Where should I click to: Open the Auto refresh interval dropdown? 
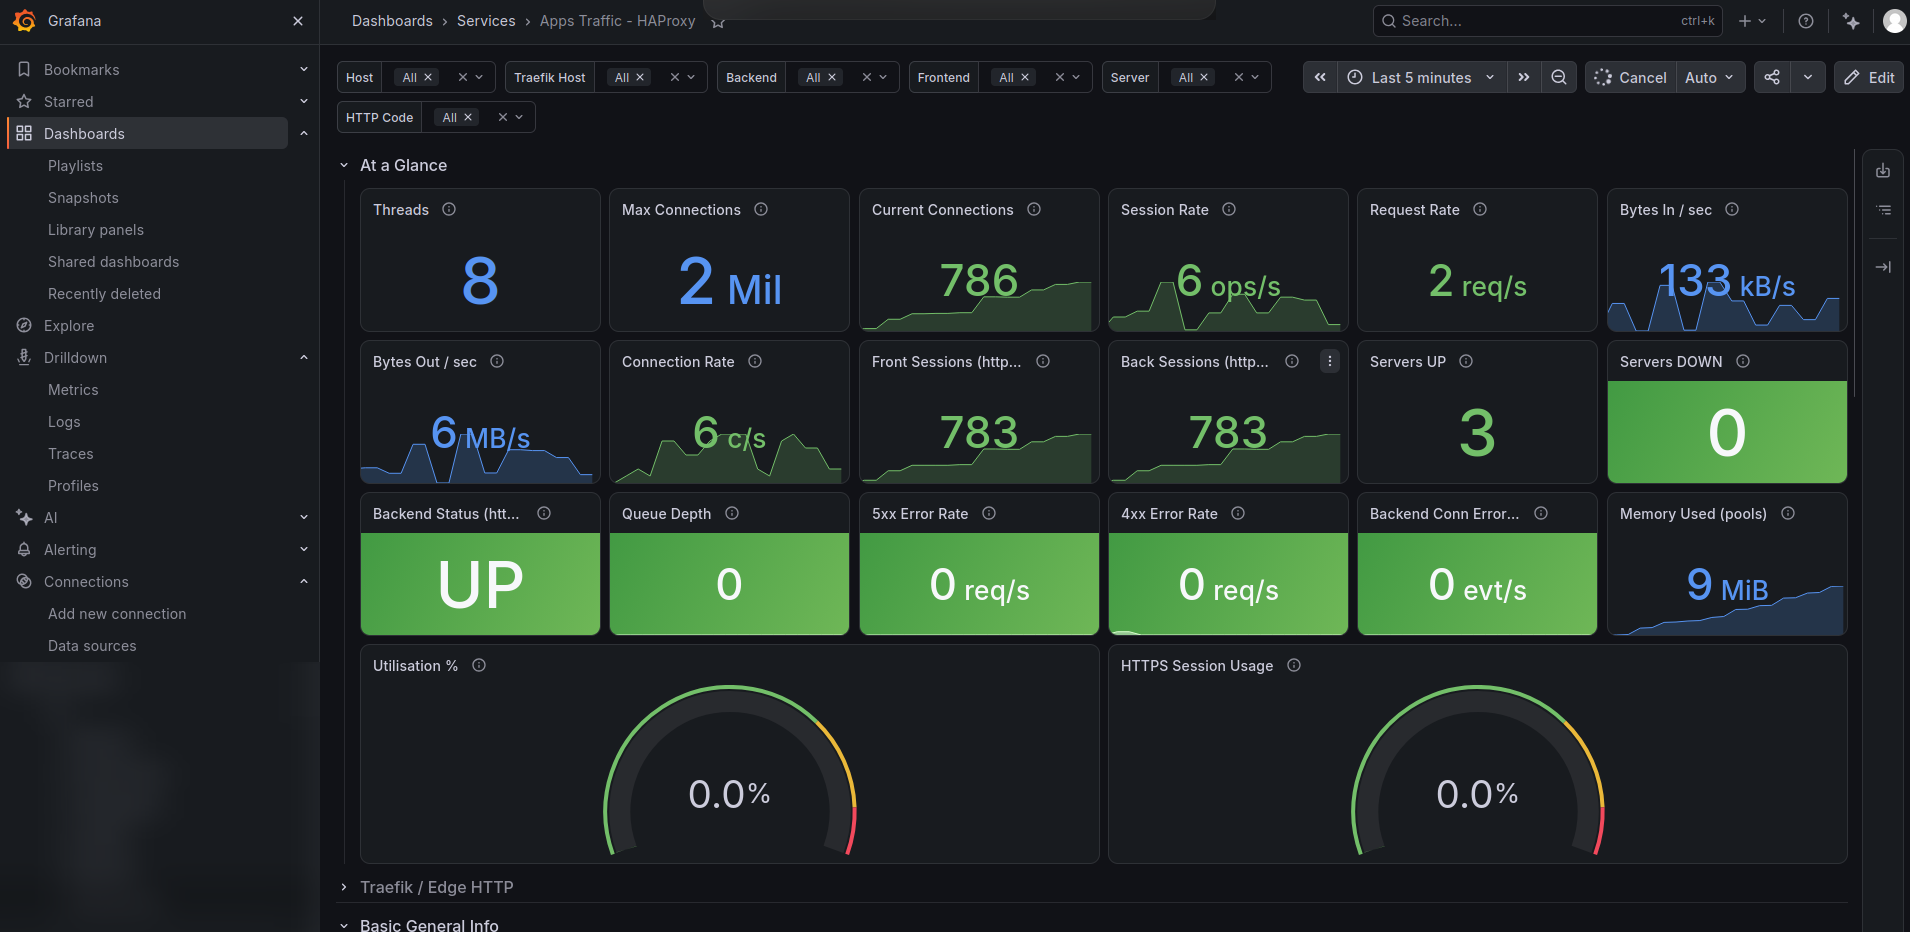[1710, 77]
